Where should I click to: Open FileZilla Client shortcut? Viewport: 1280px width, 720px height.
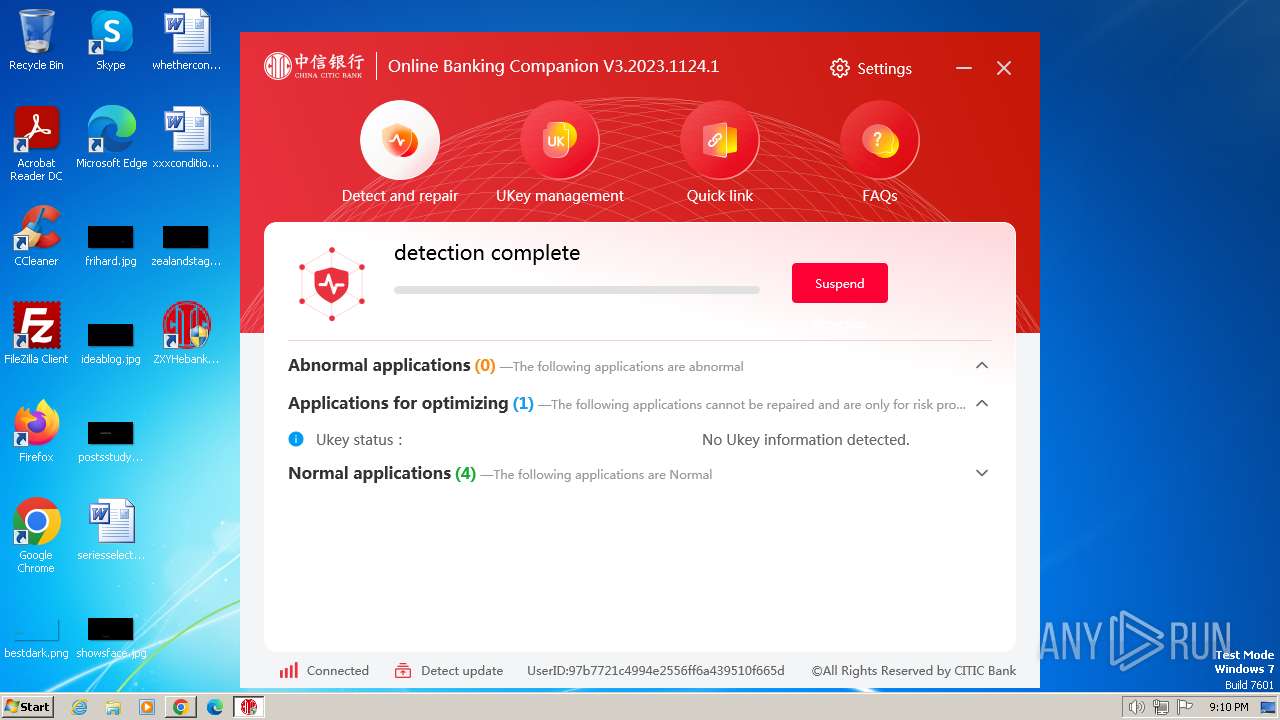point(36,334)
